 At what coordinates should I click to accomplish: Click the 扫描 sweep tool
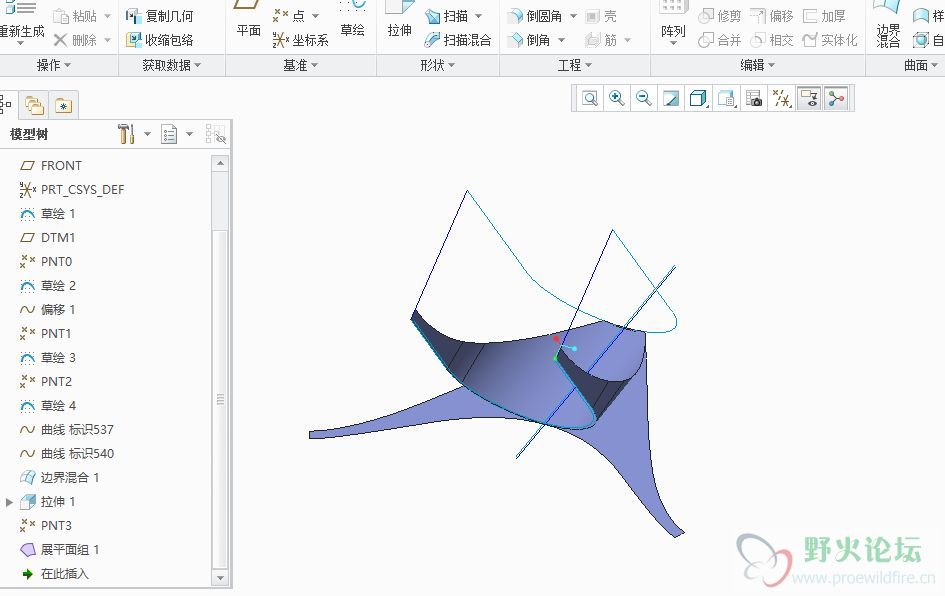point(447,16)
